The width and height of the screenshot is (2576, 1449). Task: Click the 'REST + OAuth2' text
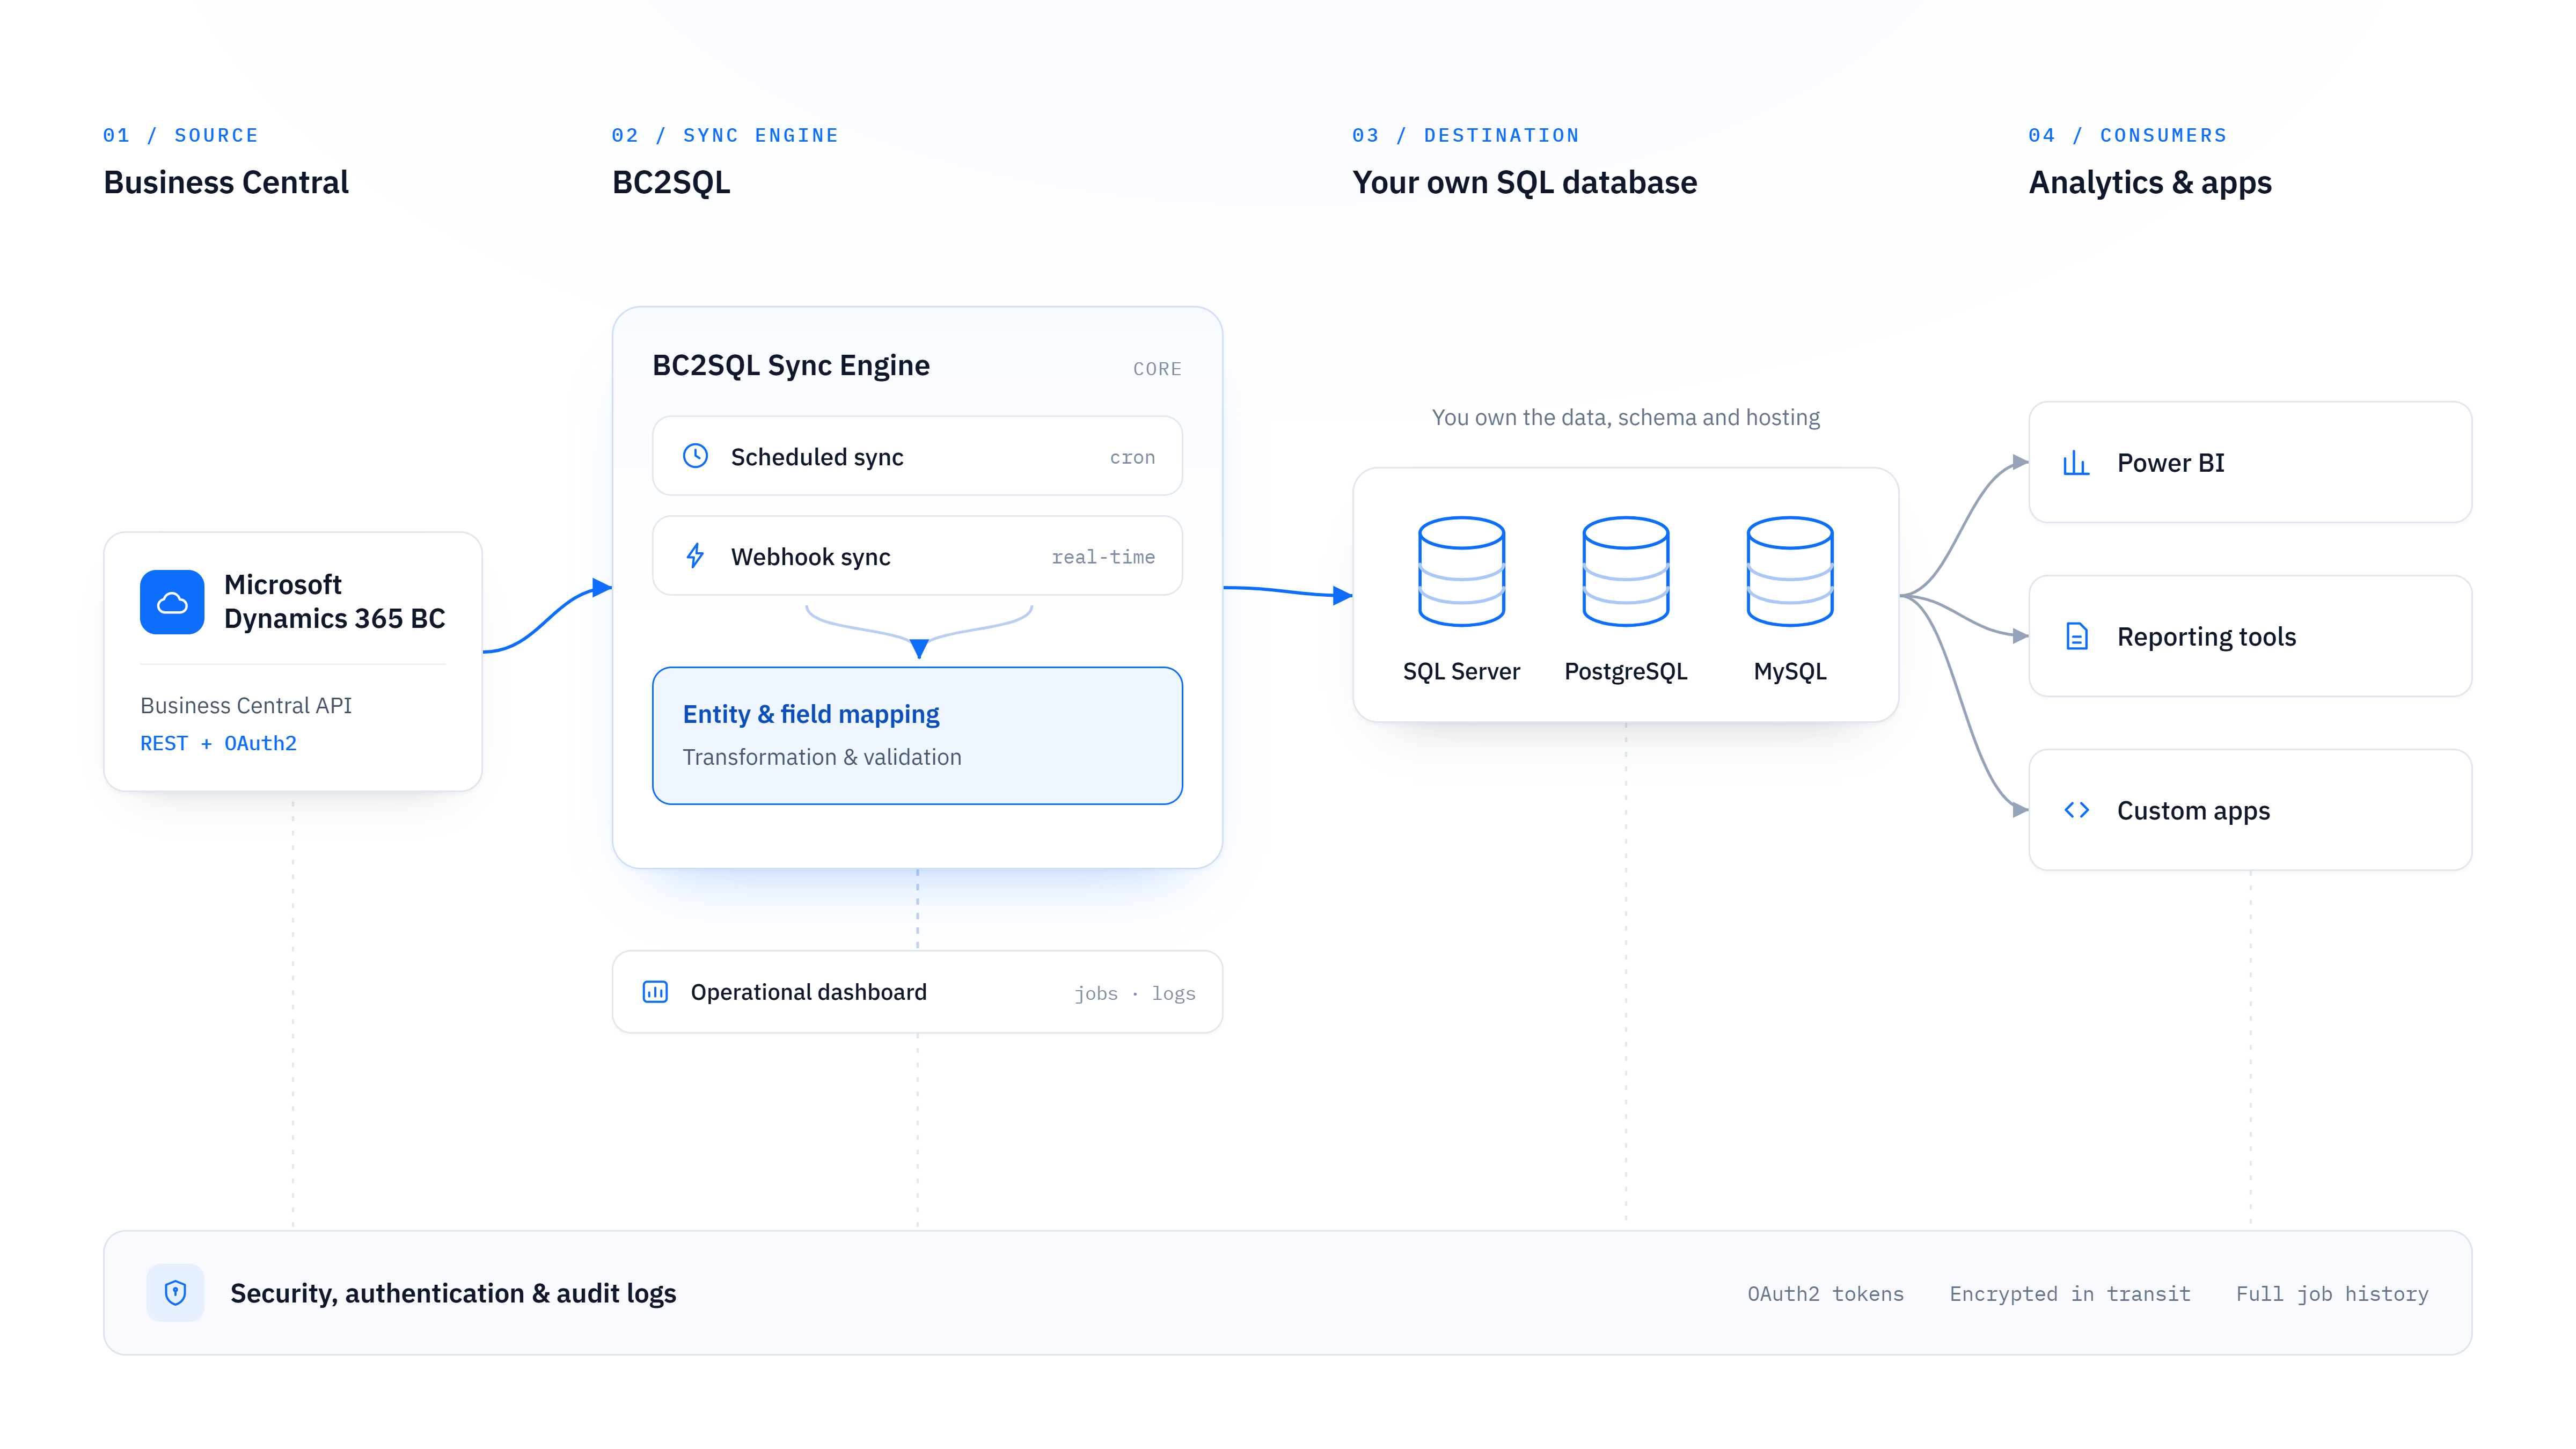[x=218, y=744]
